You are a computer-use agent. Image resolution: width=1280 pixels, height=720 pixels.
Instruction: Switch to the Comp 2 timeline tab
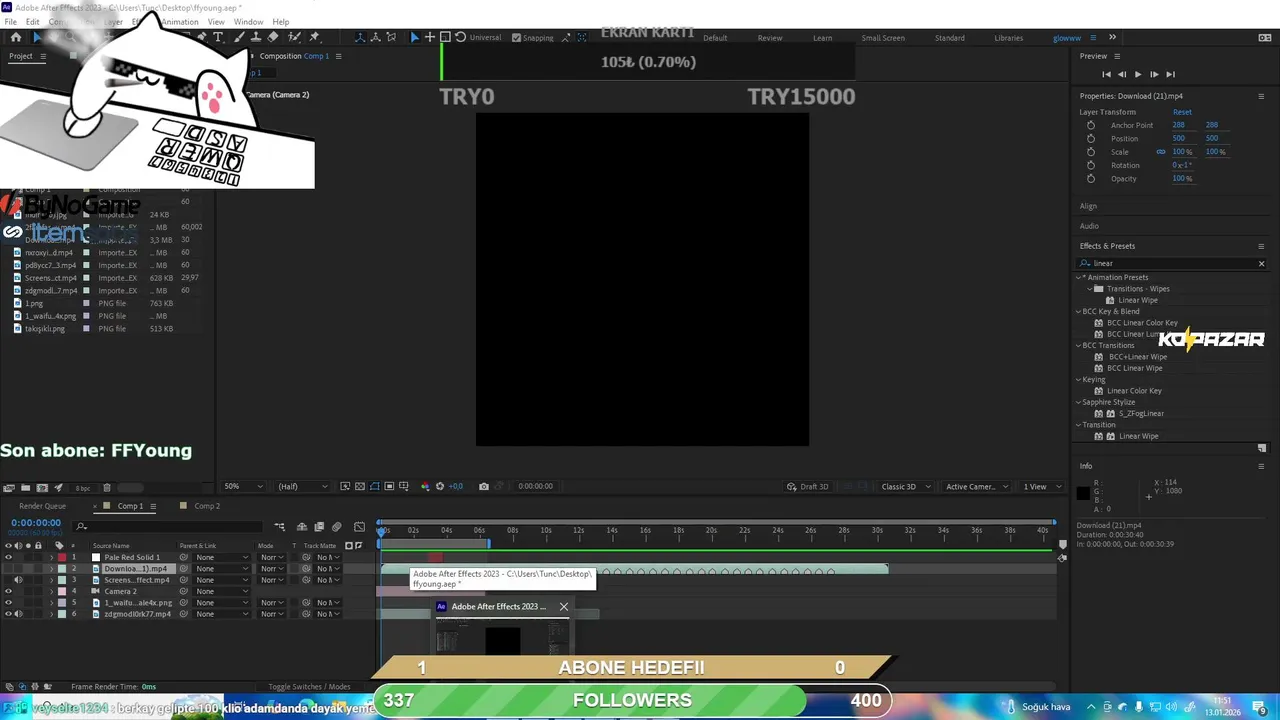click(x=207, y=506)
